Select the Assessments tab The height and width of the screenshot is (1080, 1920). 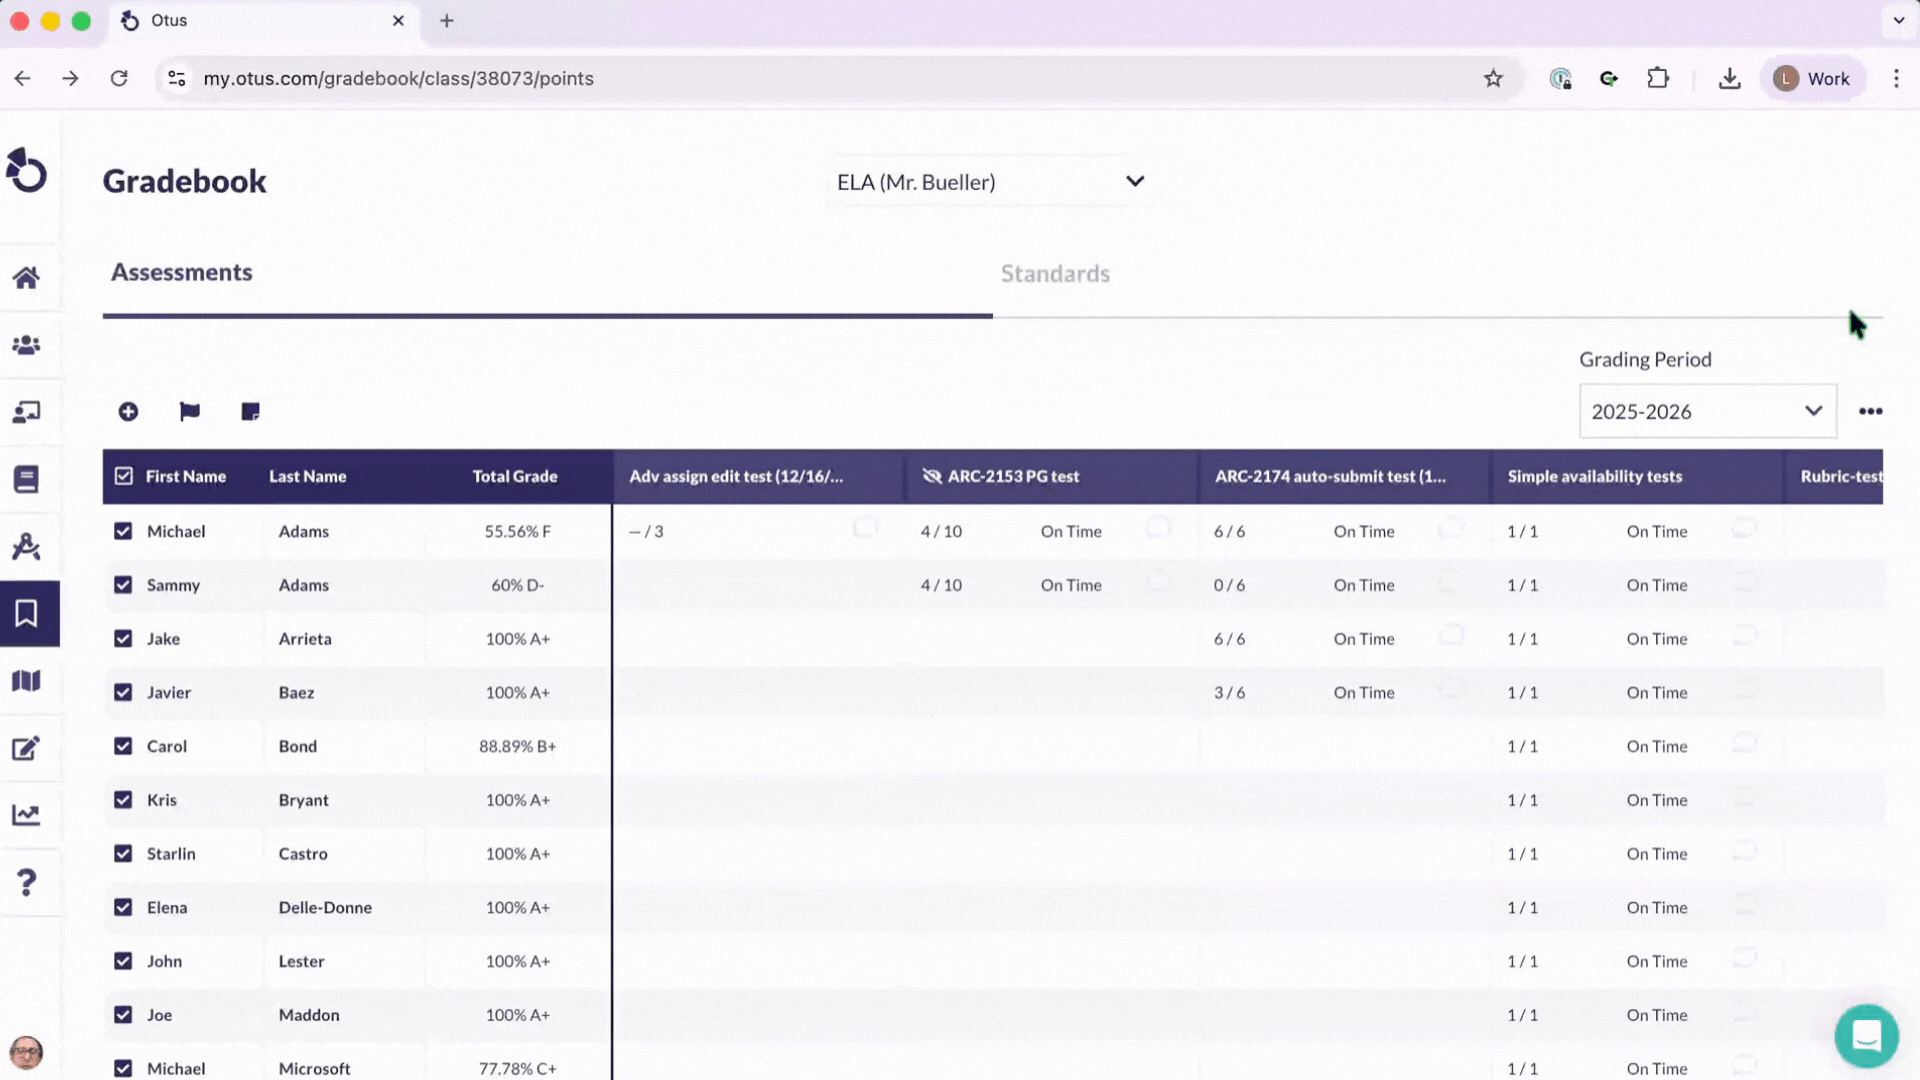click(x=182, y=273)
